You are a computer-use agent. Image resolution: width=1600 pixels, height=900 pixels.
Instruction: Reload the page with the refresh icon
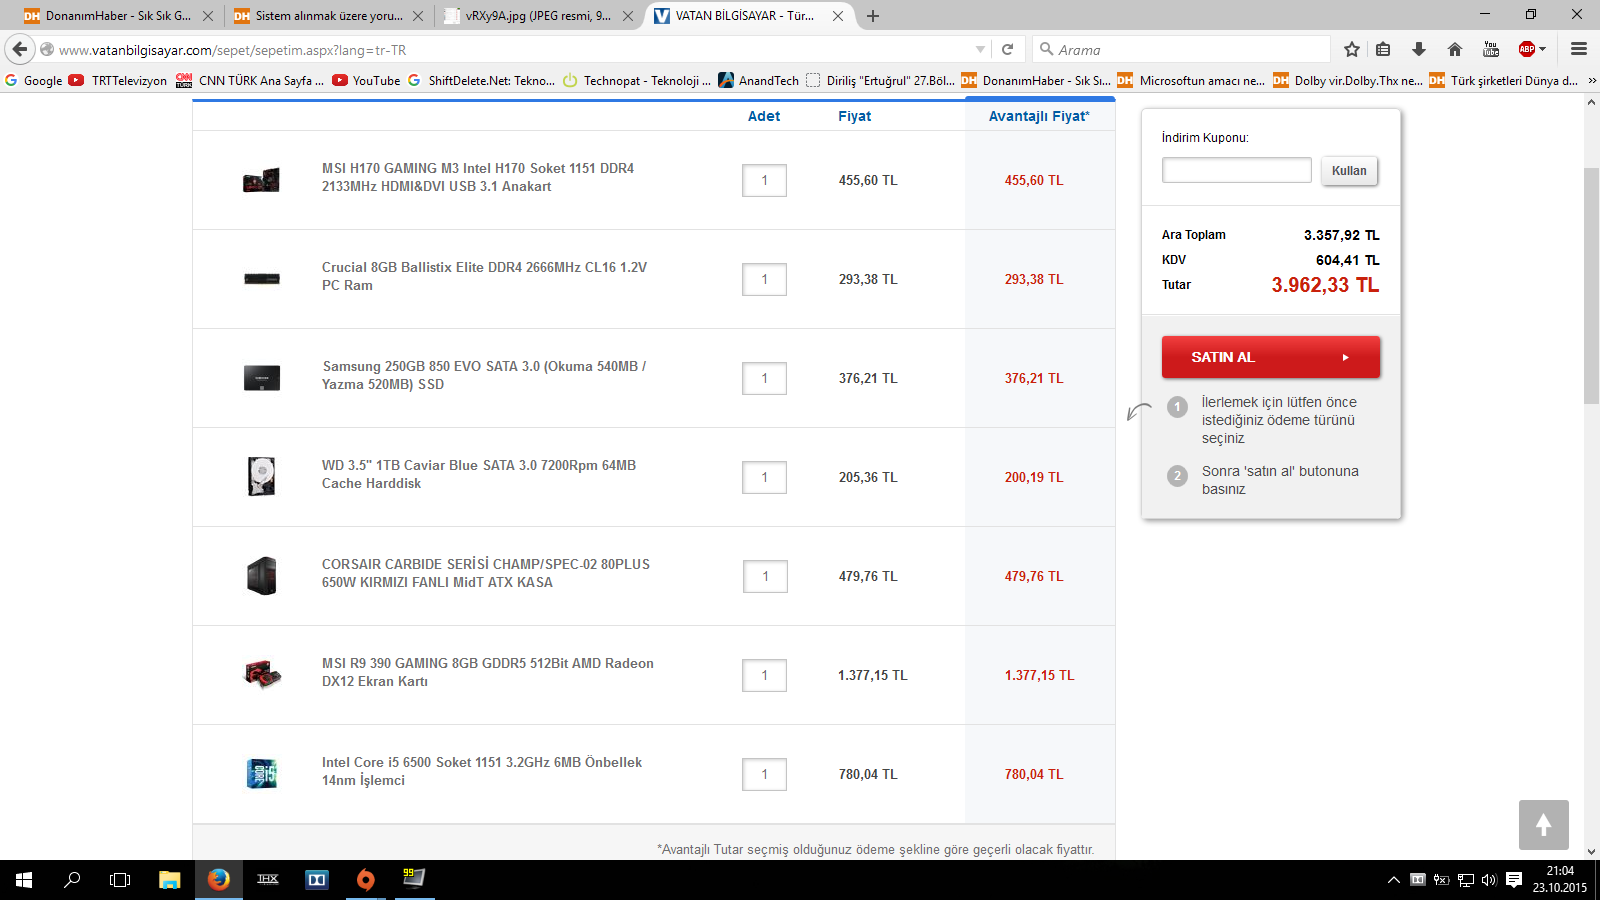coord(1008,49)
